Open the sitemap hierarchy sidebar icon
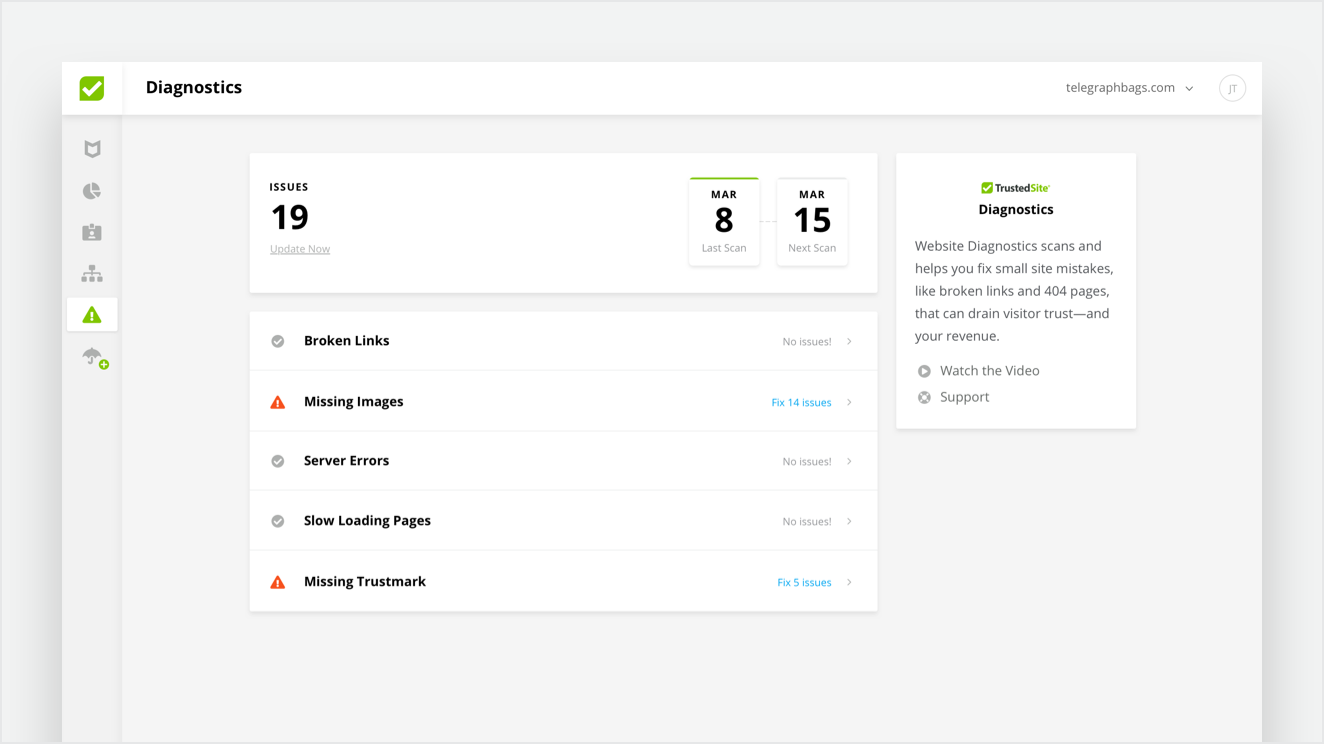1324x744 pixels. (x=92, y=274)
